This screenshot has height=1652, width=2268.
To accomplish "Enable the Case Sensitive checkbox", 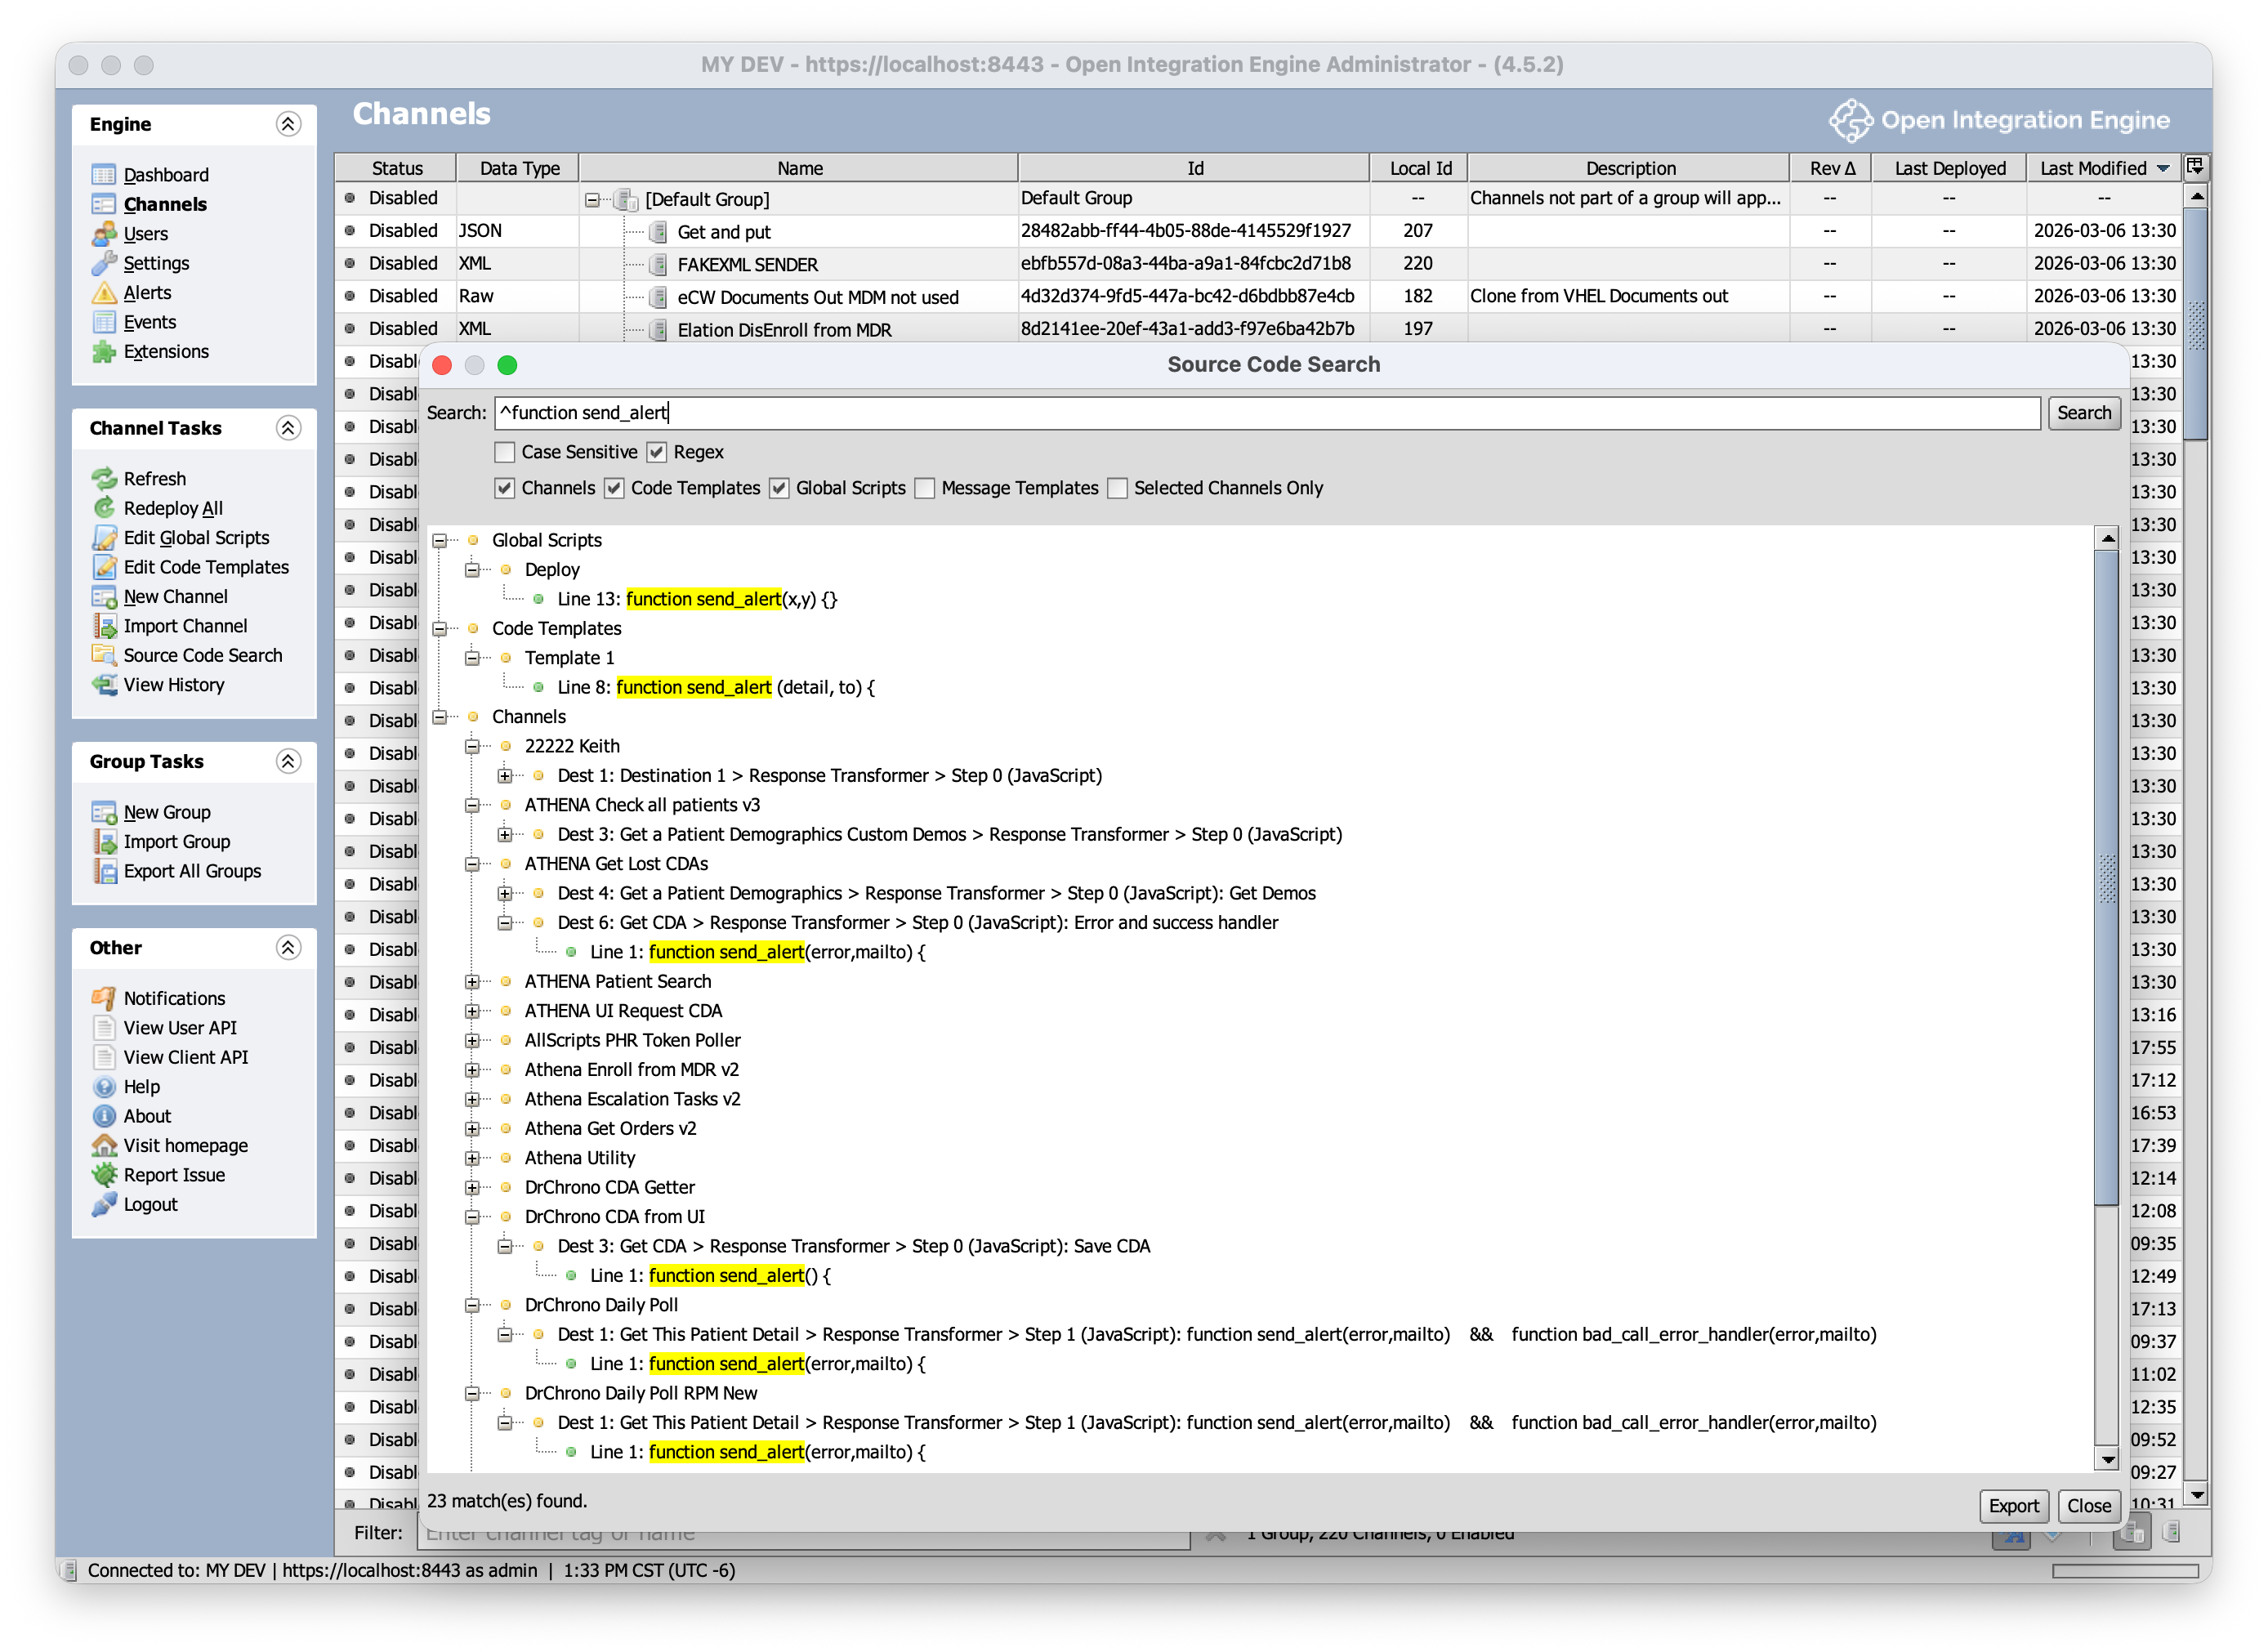I will pos(504,452).
